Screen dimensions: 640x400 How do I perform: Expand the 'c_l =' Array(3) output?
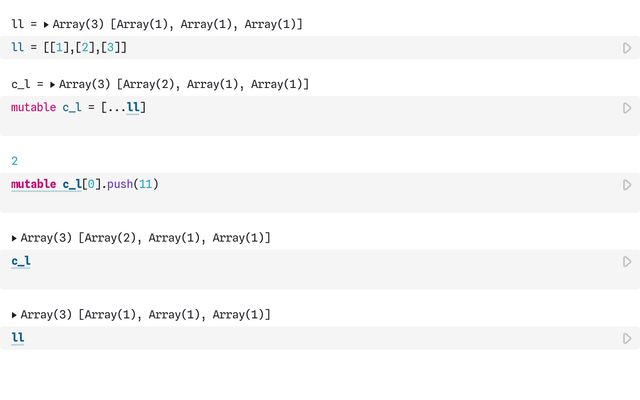click(52, 85)
